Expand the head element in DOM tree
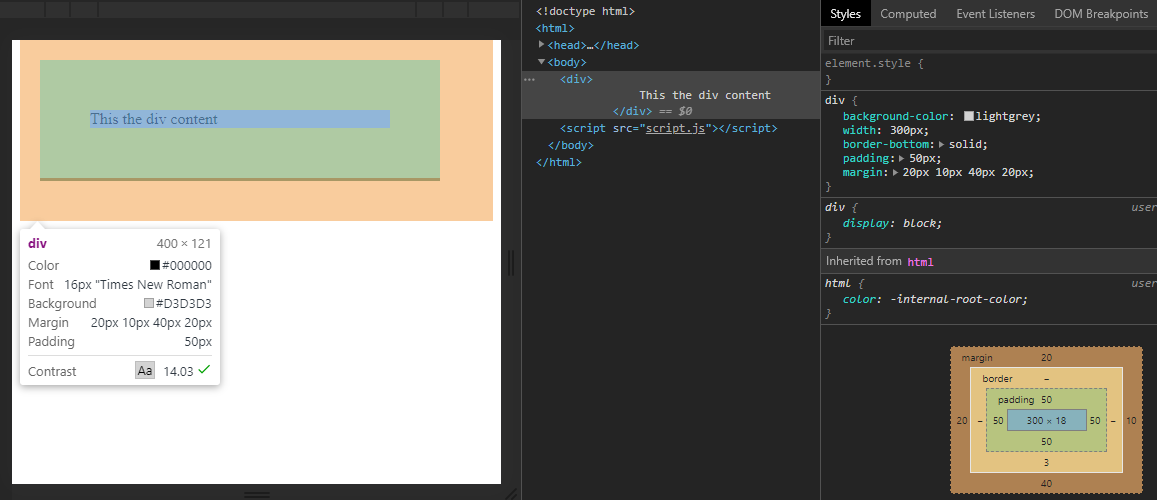 (x=542, y=45)
